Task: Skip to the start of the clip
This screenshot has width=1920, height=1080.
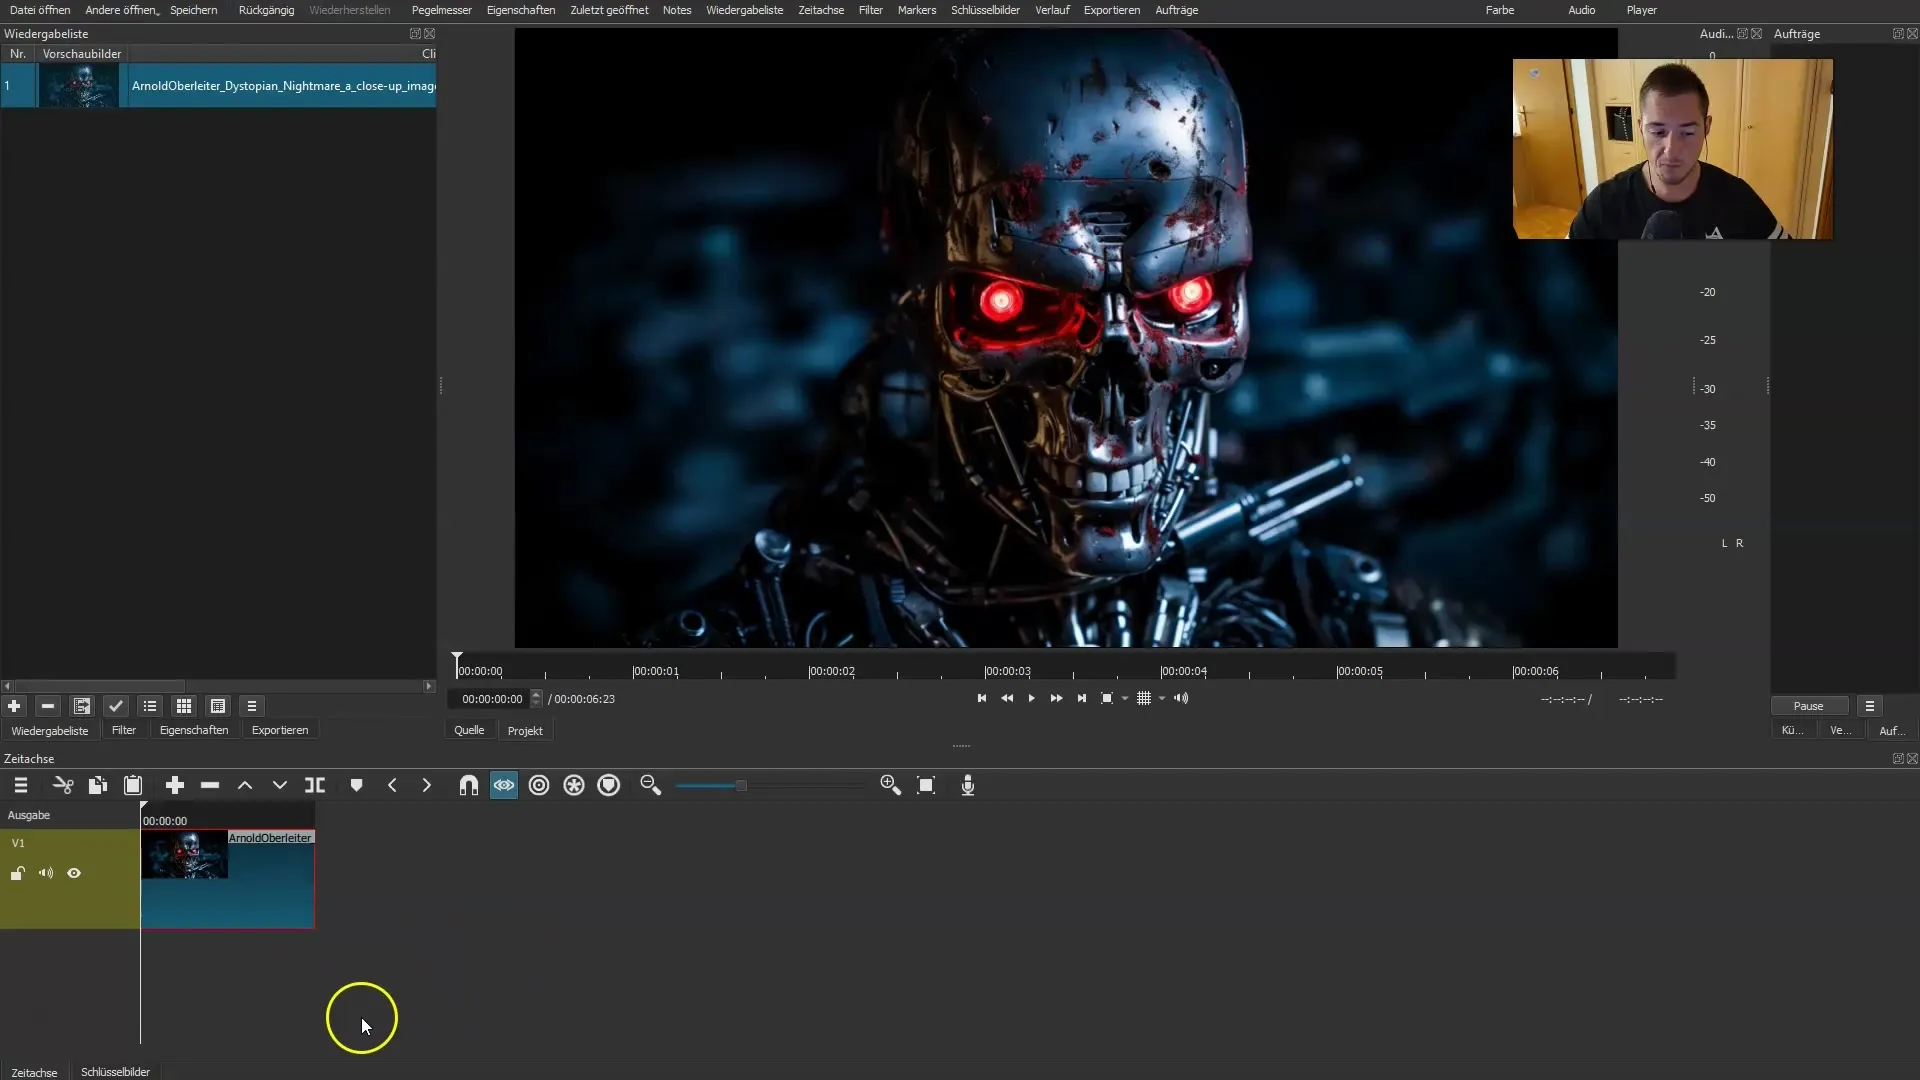Action: pyautogui.click(x=982, y=699)
